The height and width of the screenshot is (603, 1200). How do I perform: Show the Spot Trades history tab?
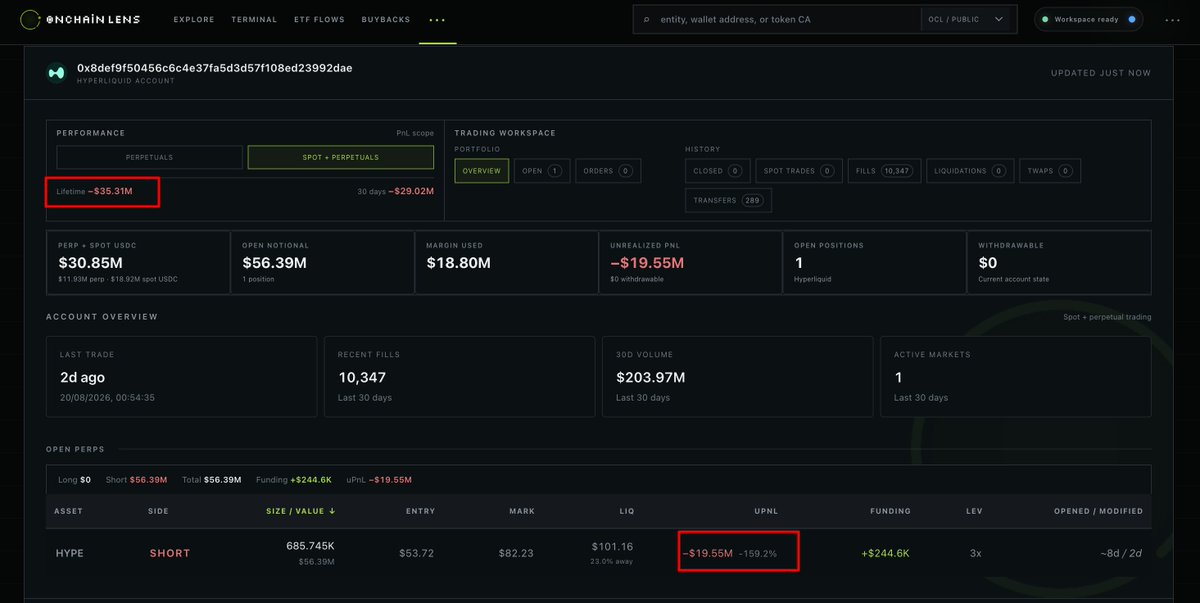tap(799, 171)
